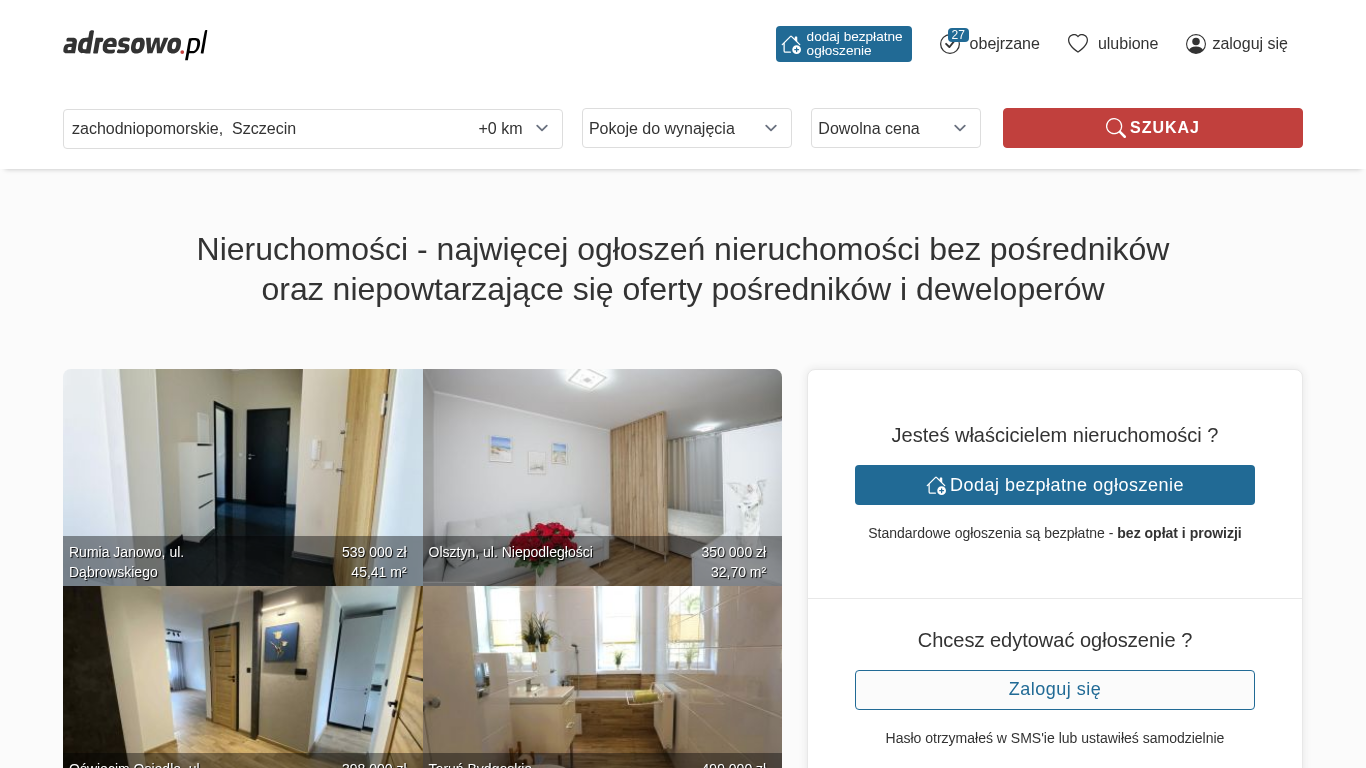This screenshot has height=768, width=1366.
Task: Click the magnifier icon on SZUKAJ button
Action: click(1115, 128)
